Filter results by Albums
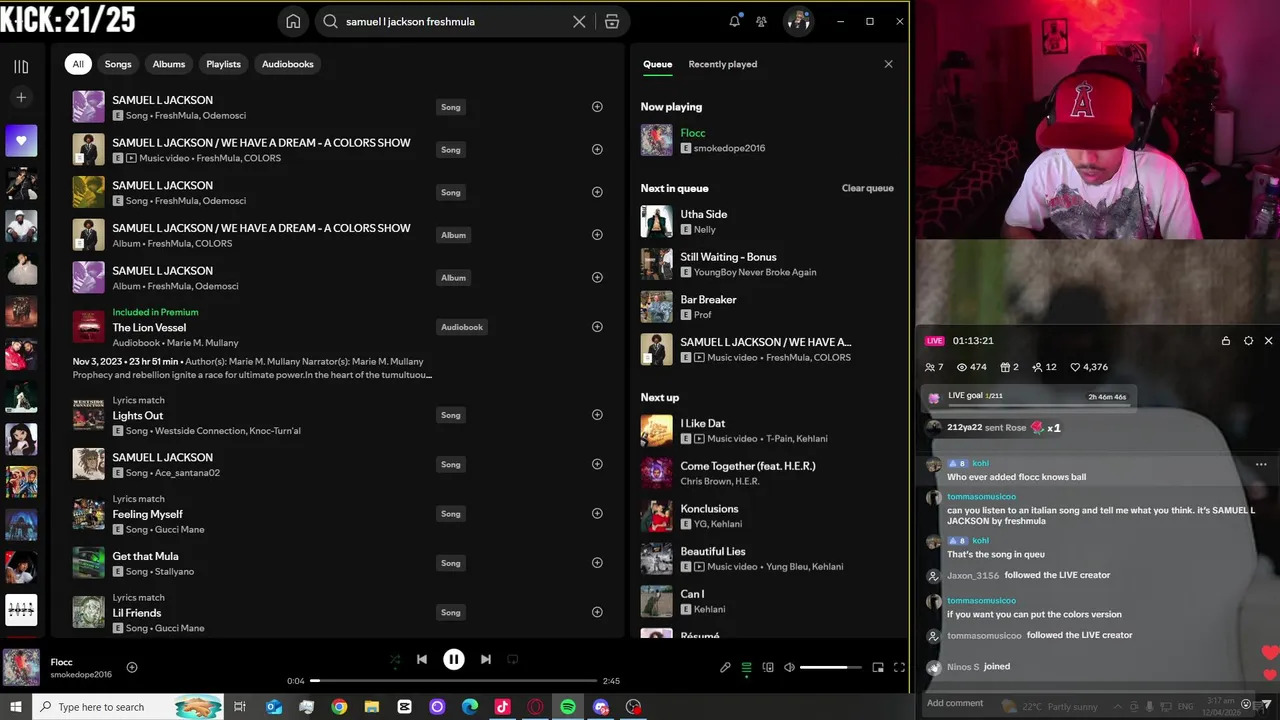This screenshot has height=720, width=1280. point(169,64)
